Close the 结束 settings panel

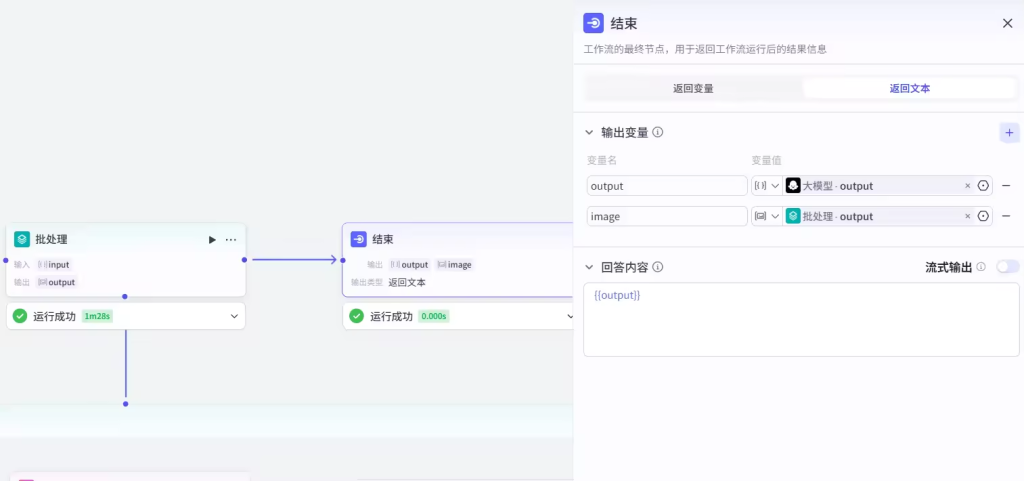1007,23
